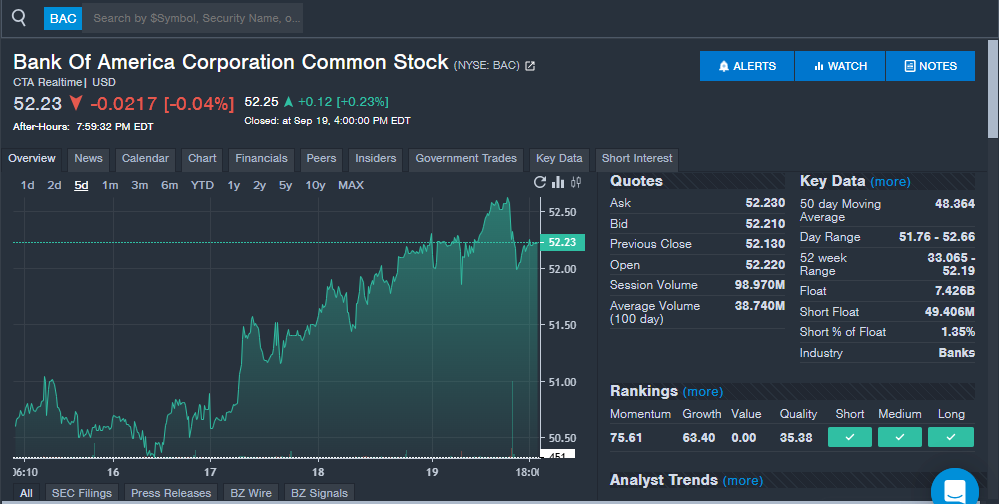Open the Short Interest tab

637,159
